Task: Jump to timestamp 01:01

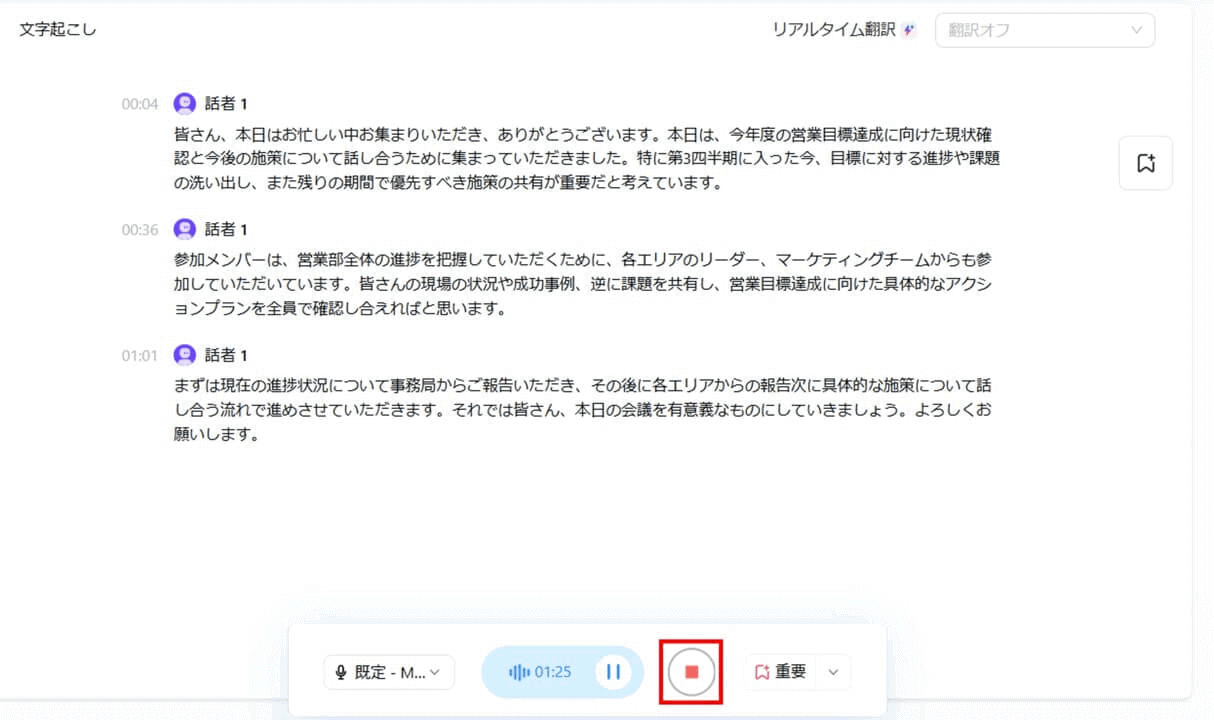Action: pos(140,355)
